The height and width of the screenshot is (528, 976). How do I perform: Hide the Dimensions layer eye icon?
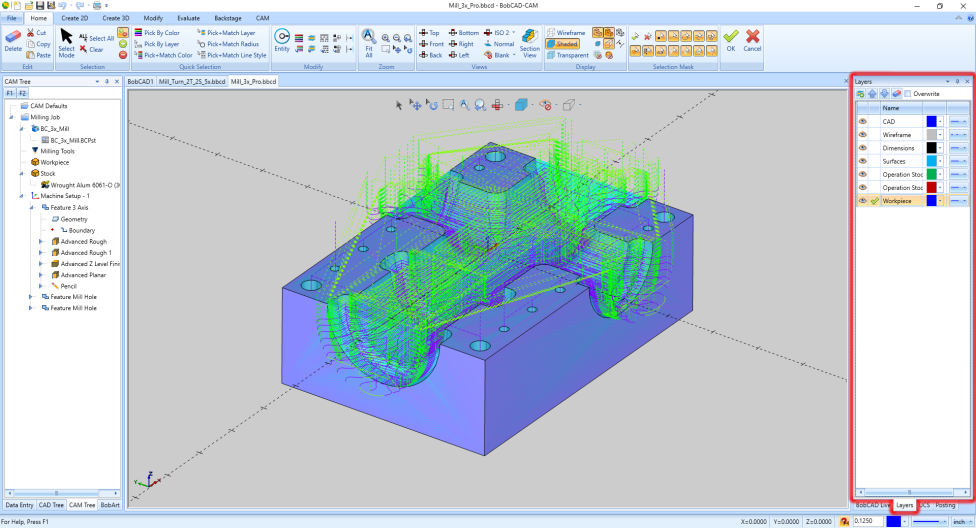(863, 148)
